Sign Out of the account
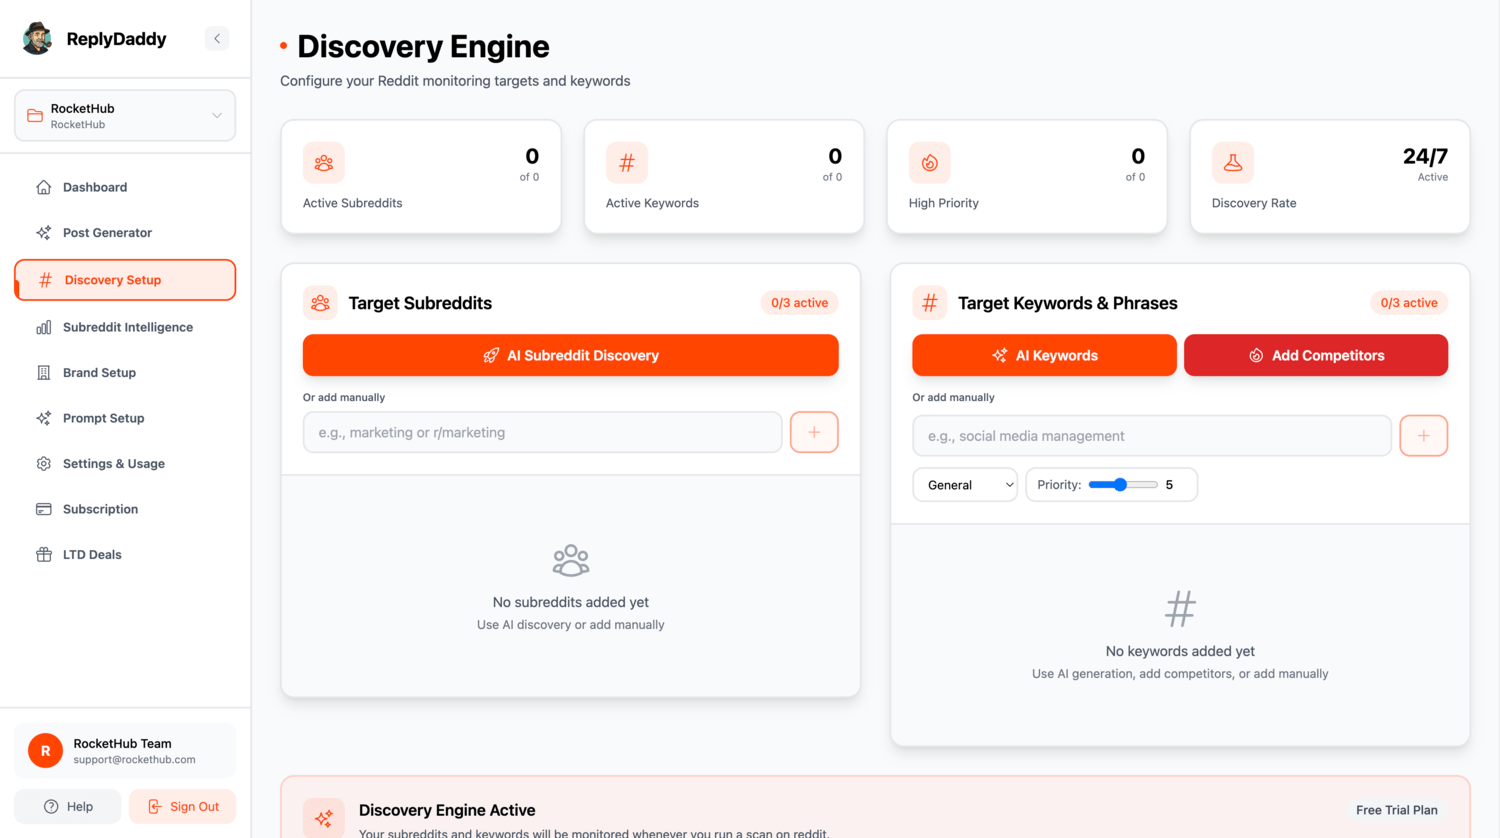 click(182, 807)
